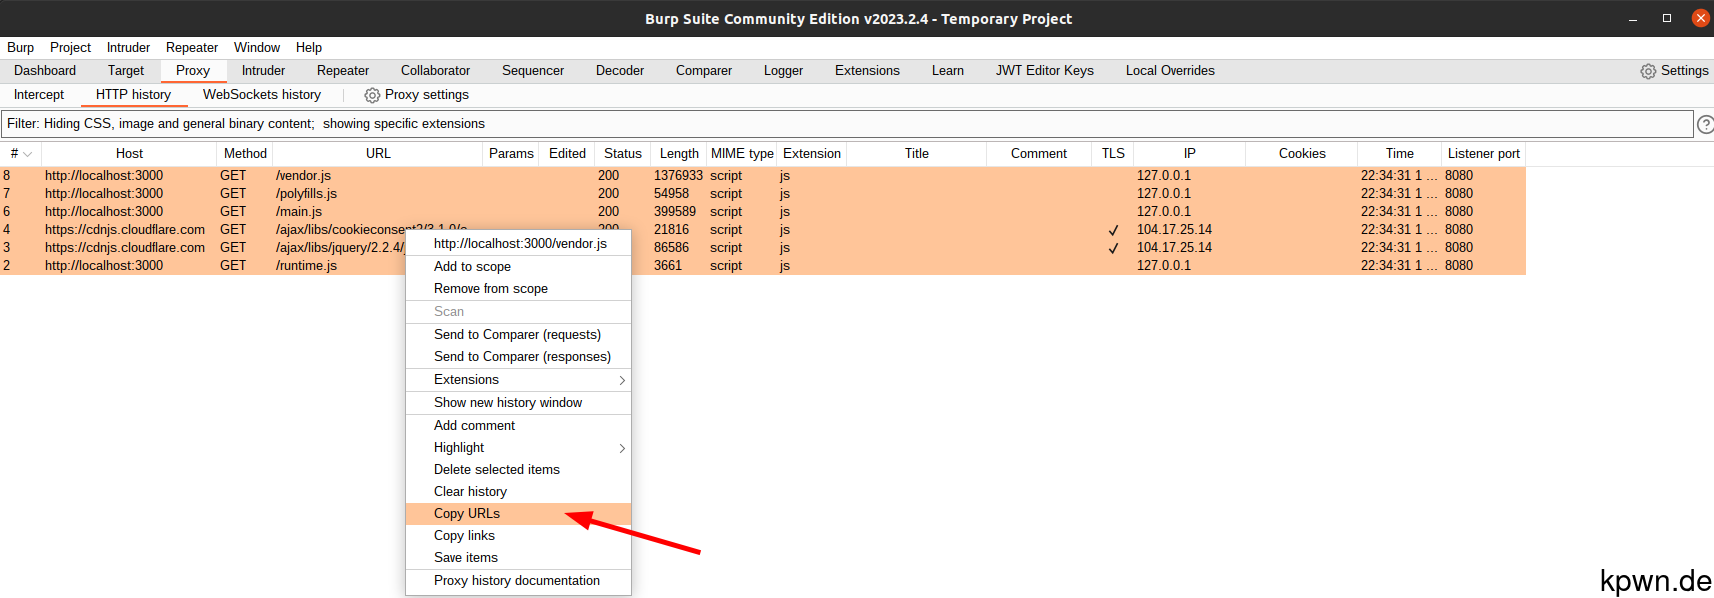Open the Decoder tab
1714x598 pixels.
pyautogui.click(x=620, y=71)
